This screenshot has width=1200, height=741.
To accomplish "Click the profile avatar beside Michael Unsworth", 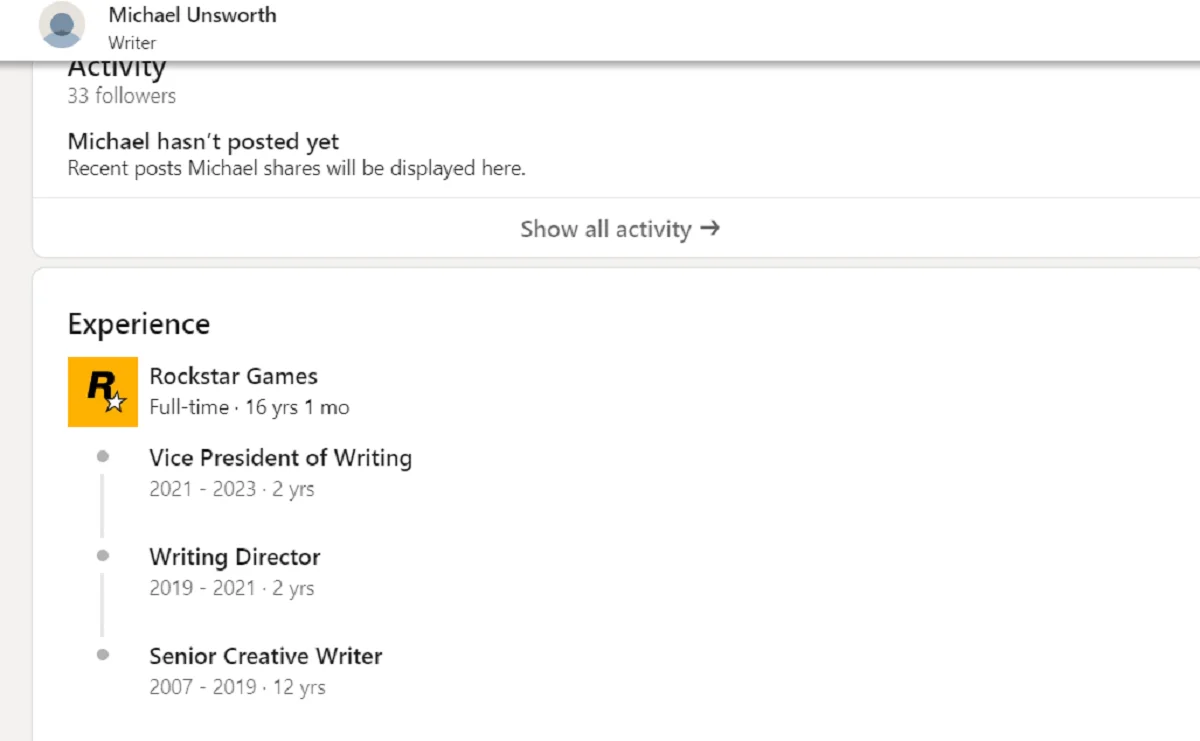I will (62, 25).
